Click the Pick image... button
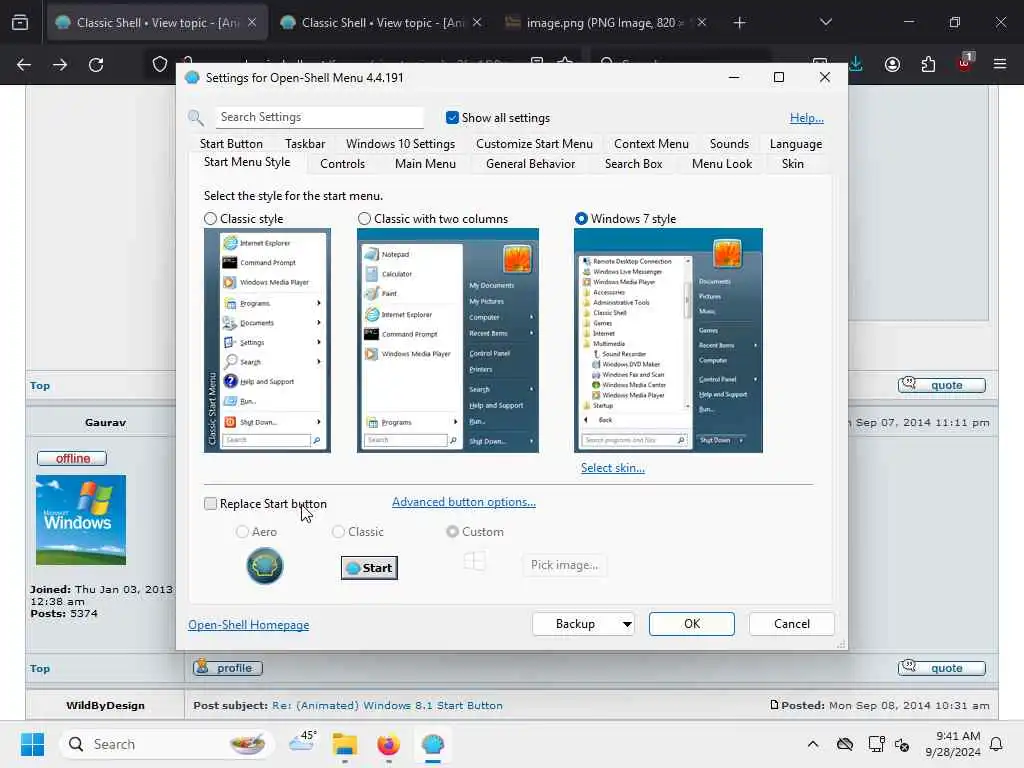 pos(564,565)
